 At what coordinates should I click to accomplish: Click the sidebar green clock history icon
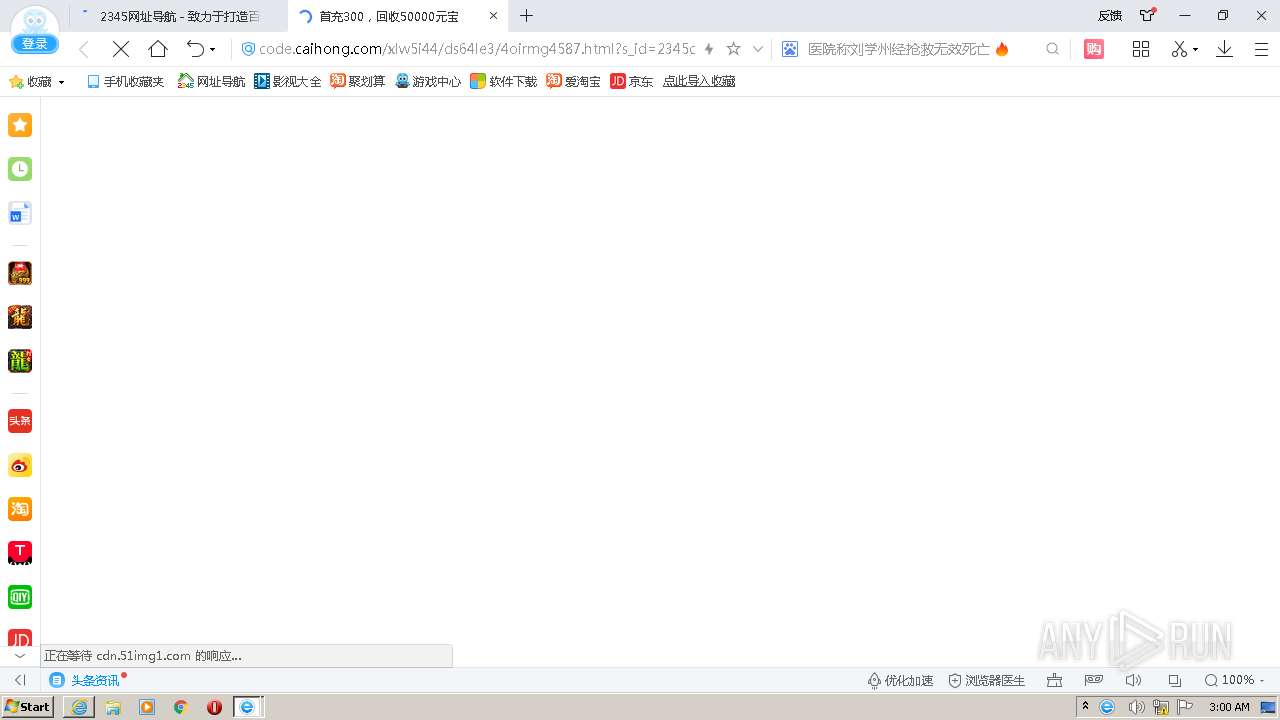pos(20,169)
